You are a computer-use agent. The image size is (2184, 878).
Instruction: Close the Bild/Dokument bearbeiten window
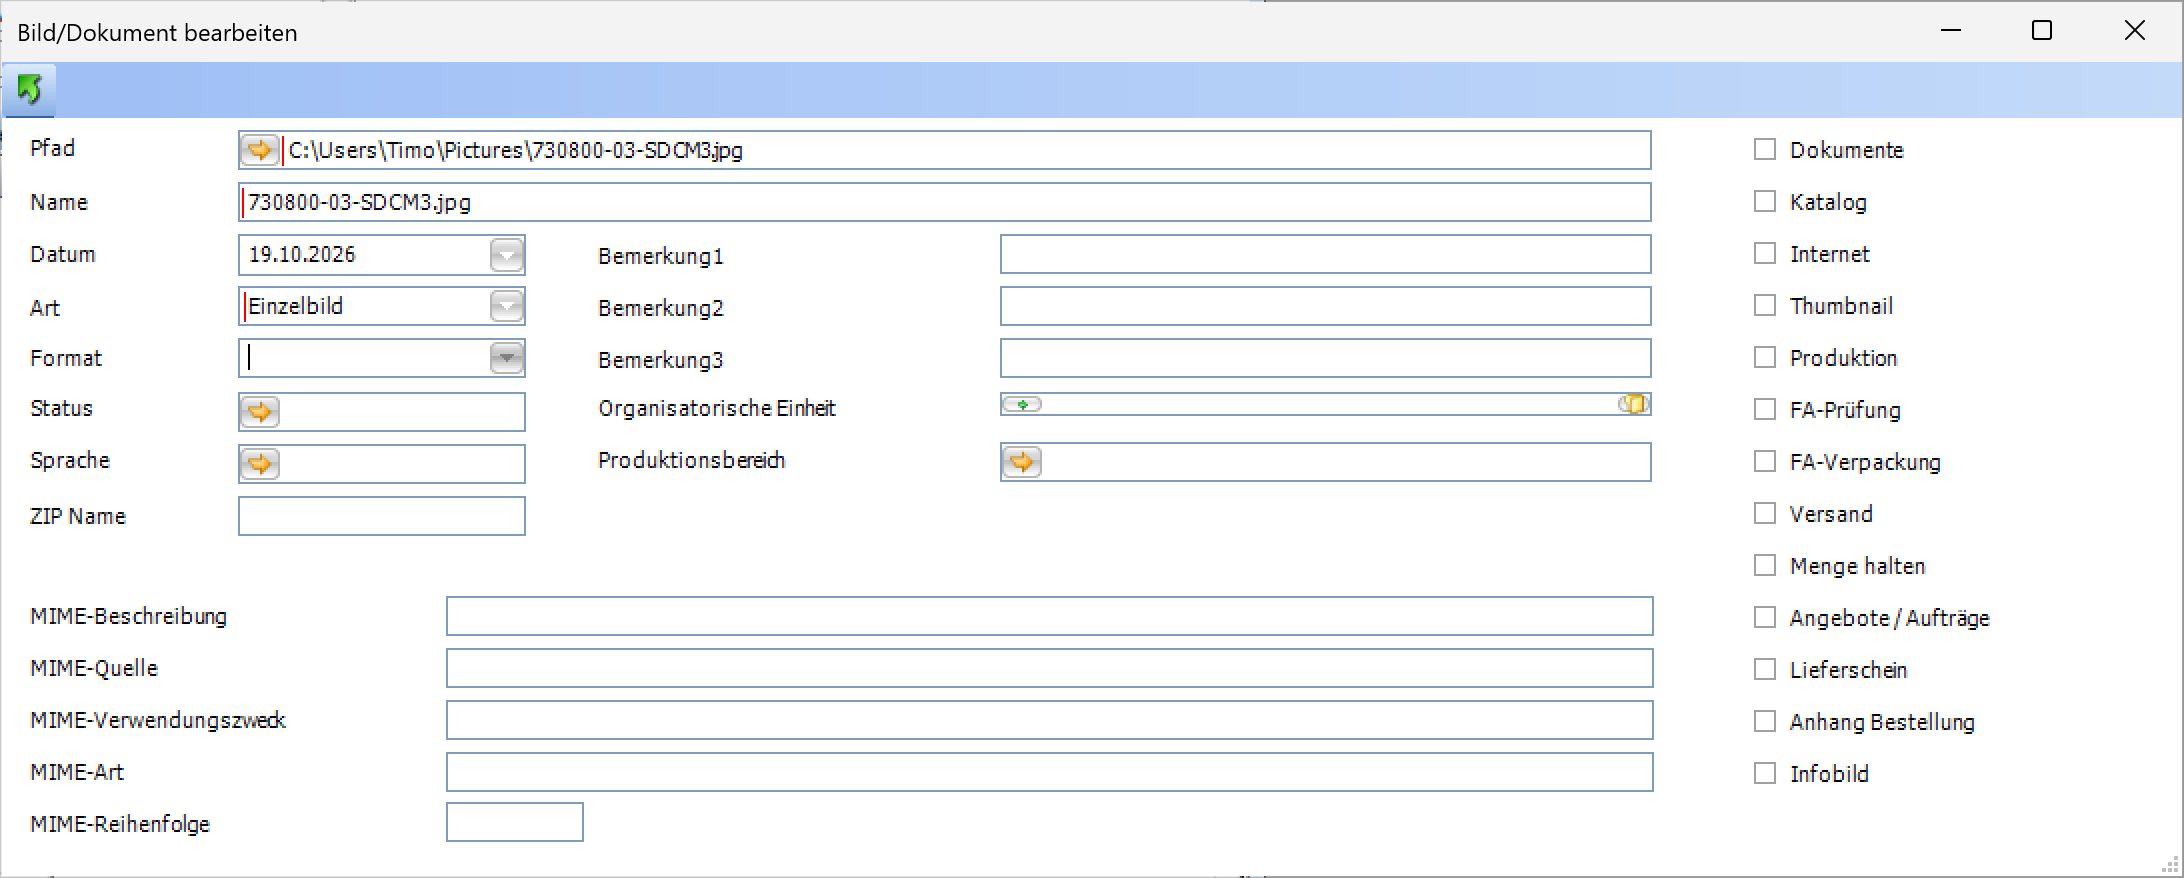pos(2134,31)
